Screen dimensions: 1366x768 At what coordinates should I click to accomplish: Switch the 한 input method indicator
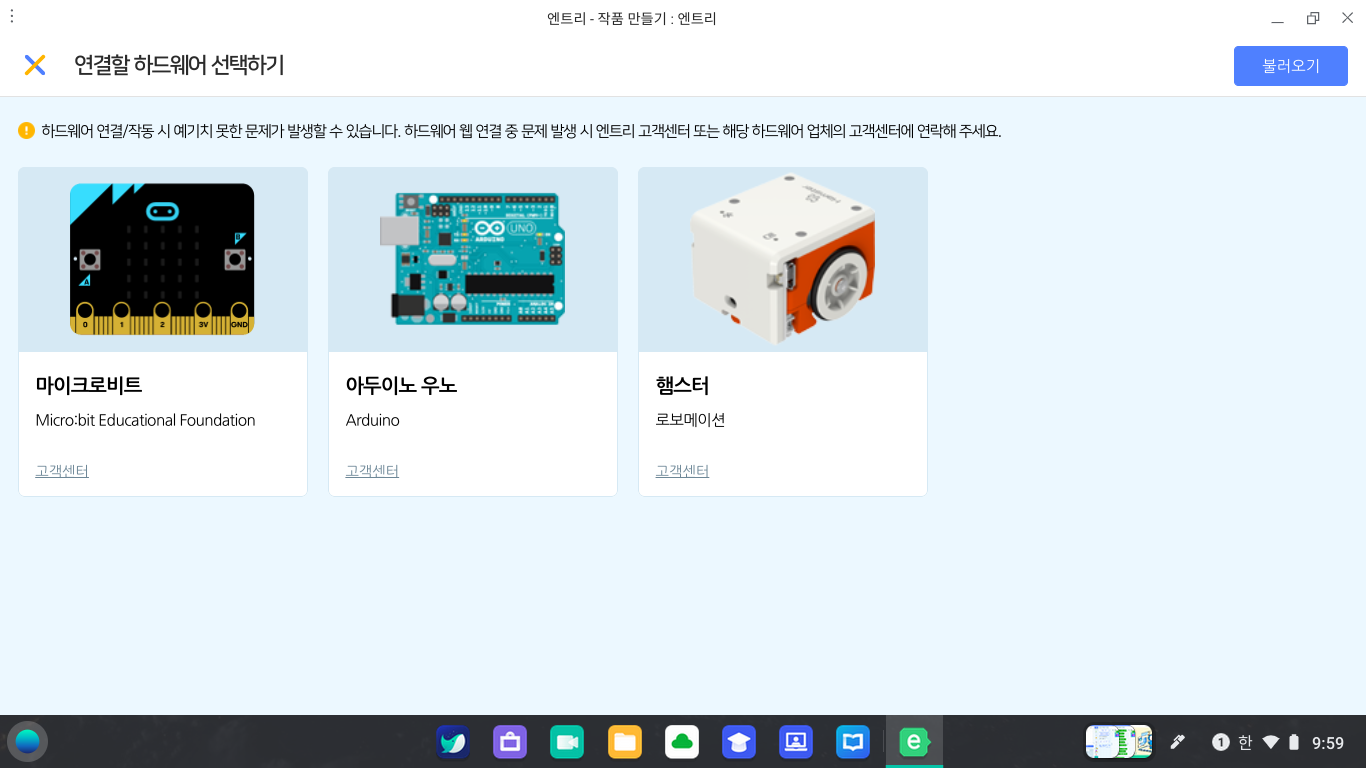tap(1245, 742)
